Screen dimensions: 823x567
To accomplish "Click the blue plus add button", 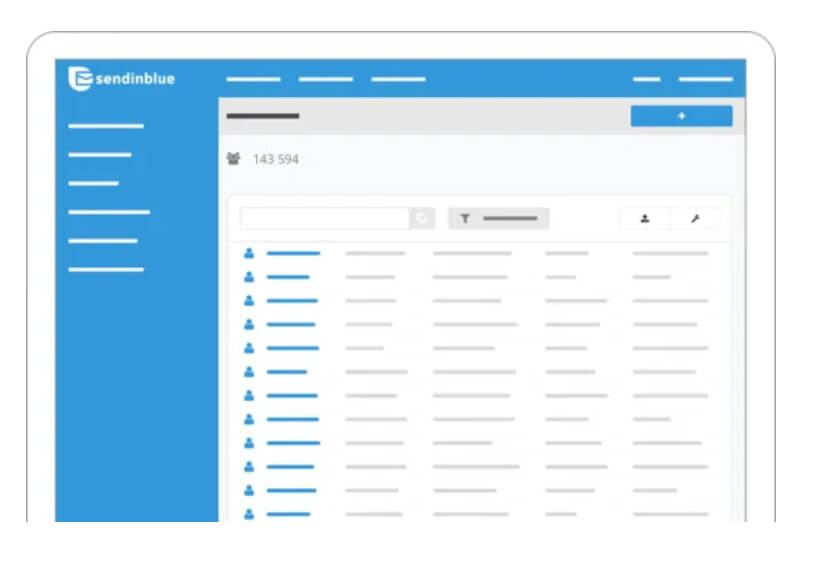I will point(681,116).
